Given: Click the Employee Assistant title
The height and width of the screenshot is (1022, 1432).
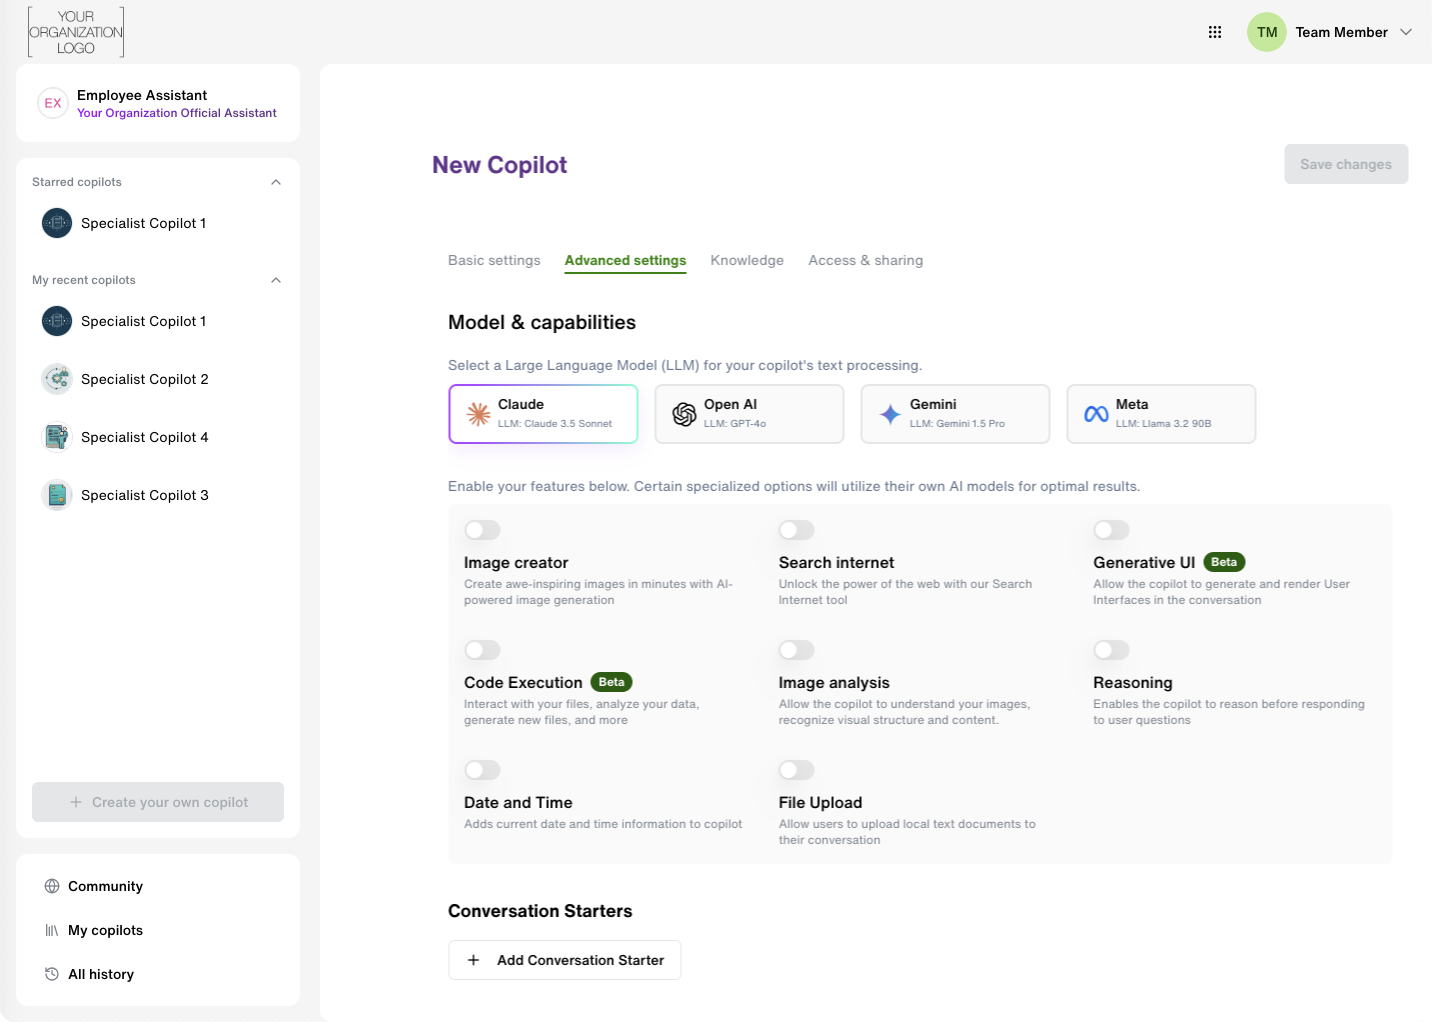Looking at the screenshot, I should pyautogui.click(x=142, y=95).
